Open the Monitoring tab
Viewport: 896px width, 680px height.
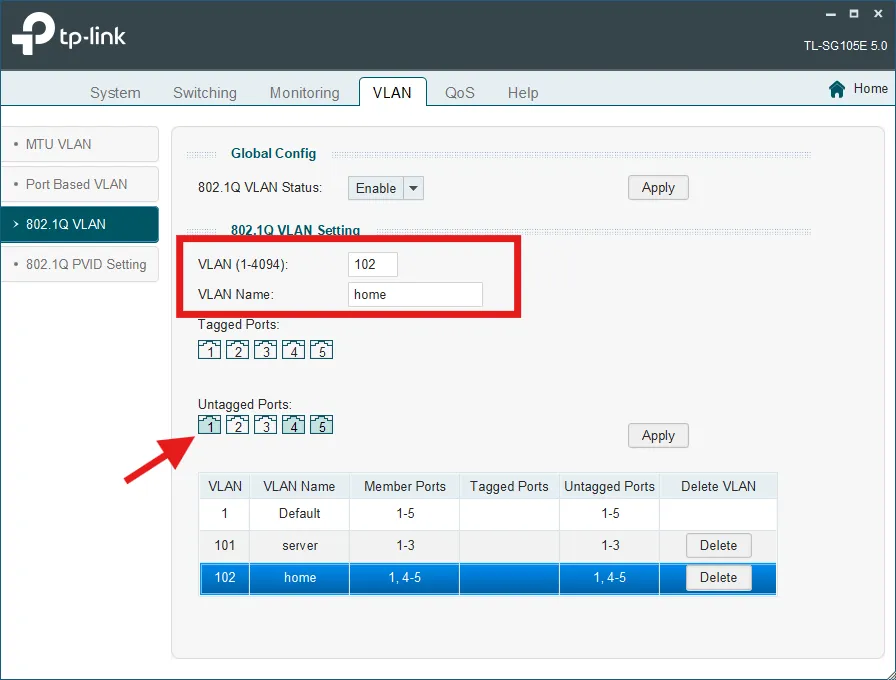pos(305,93)
